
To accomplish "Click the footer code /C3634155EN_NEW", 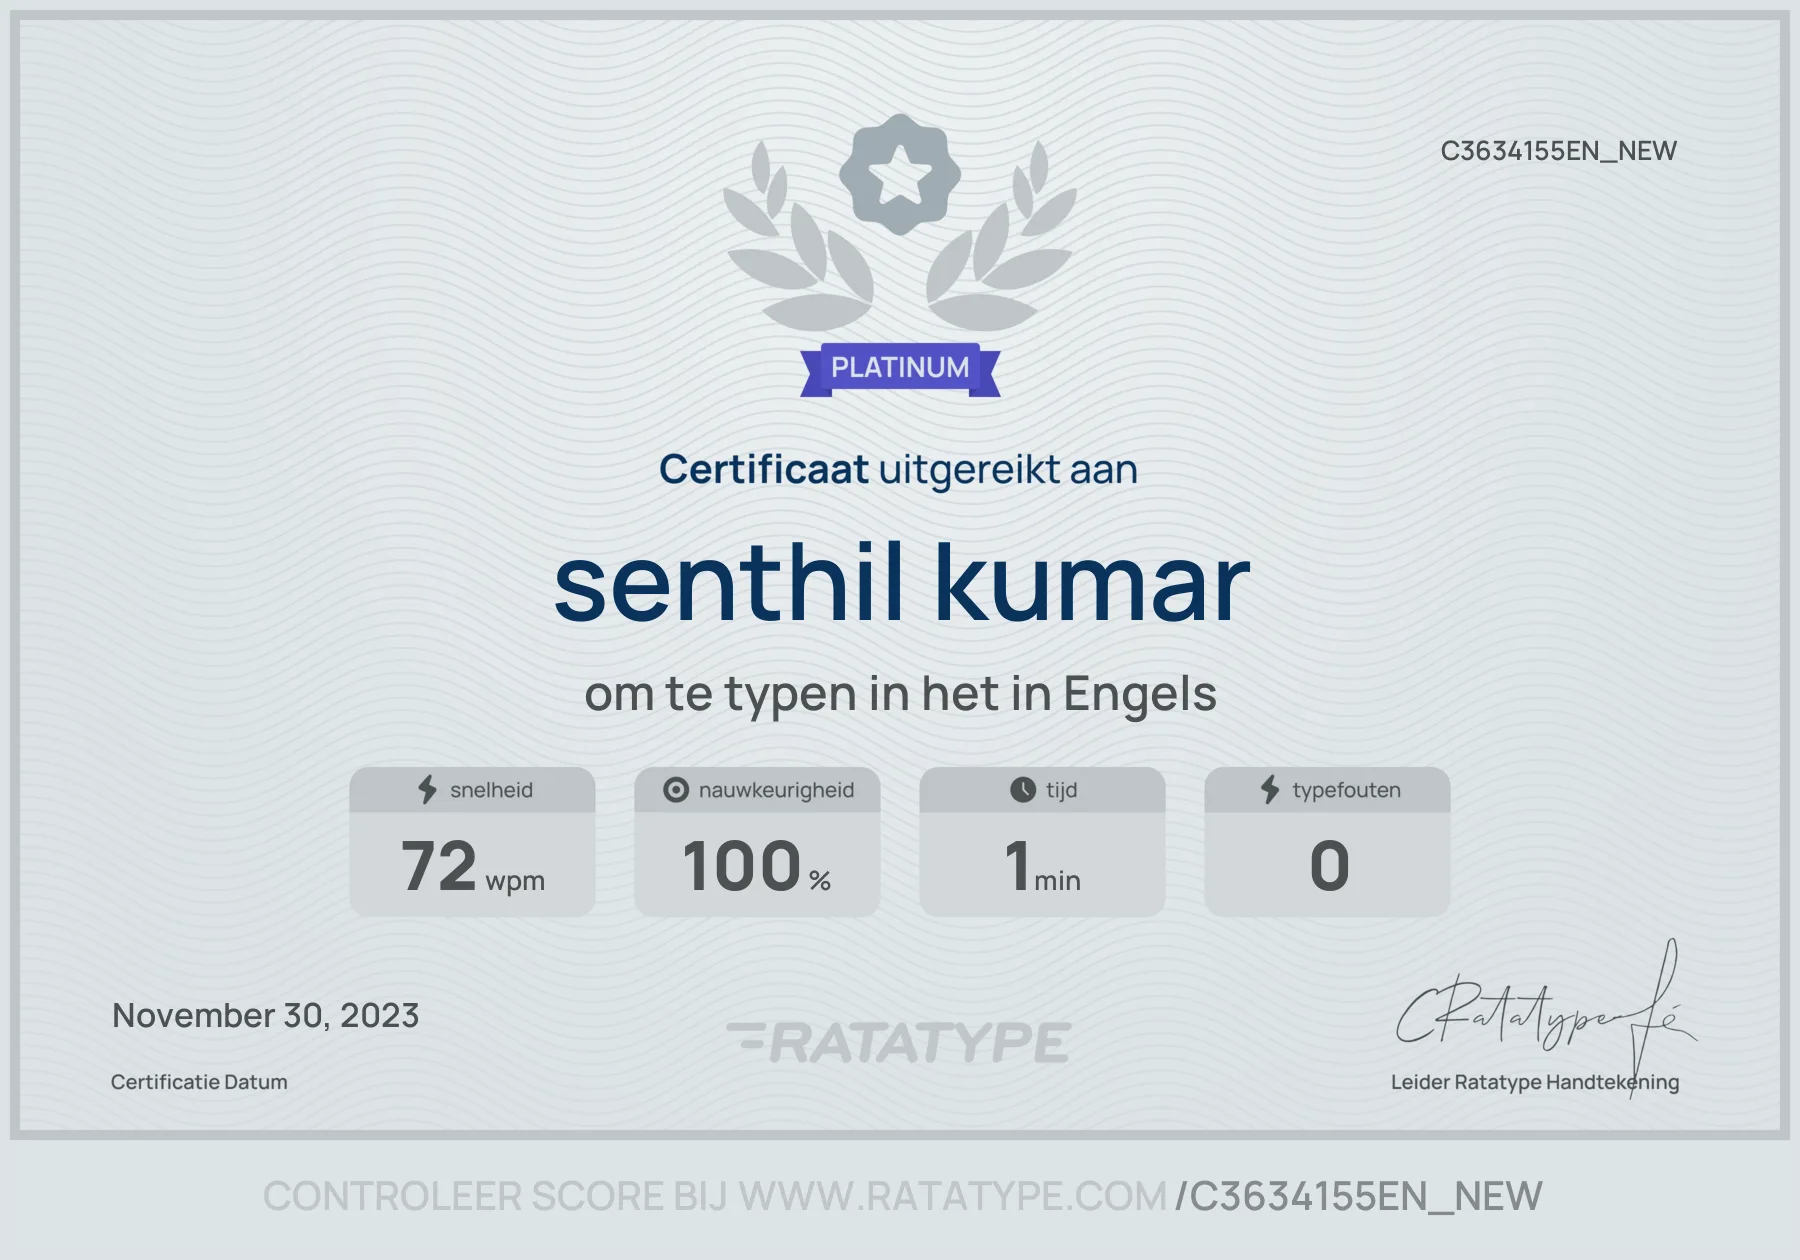I will (1359, 1197).
